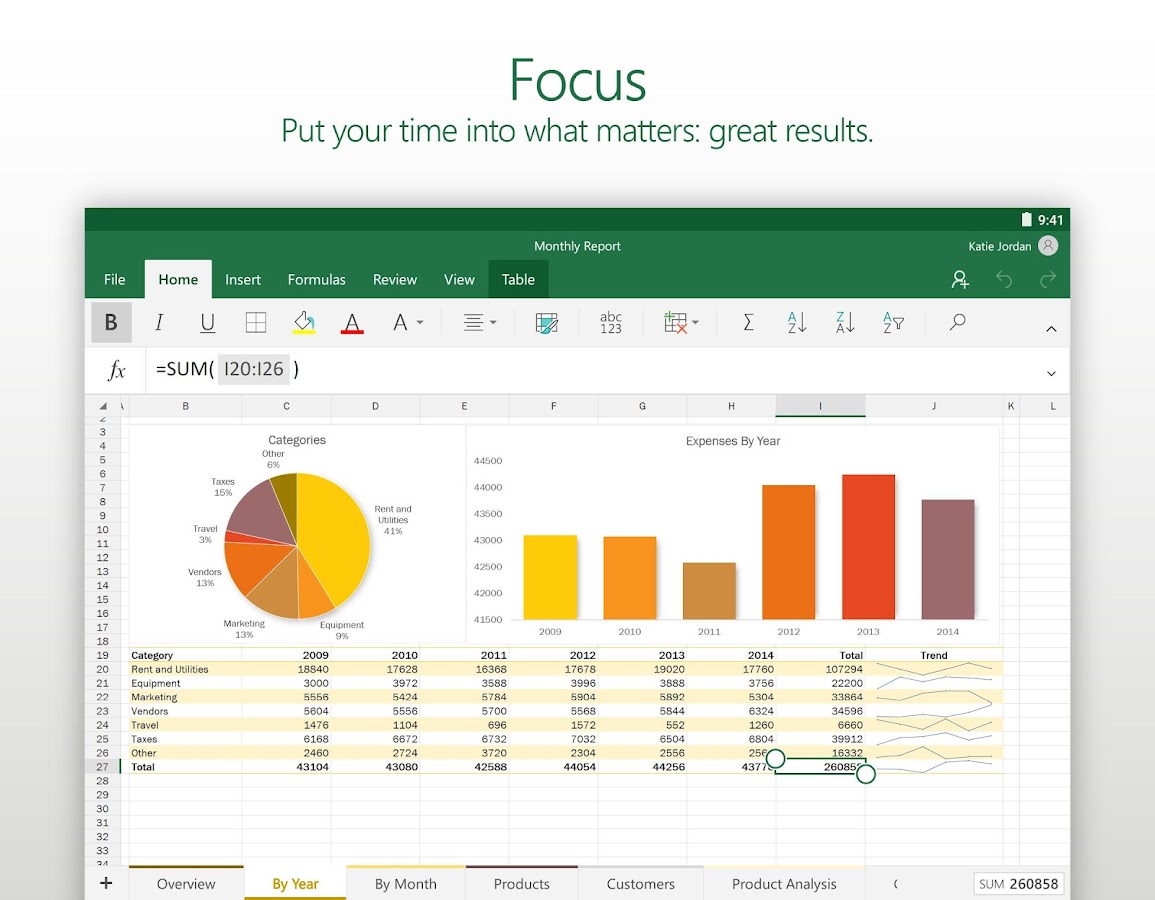Open sort and filter icon
This screenshot has height=900, width=1155.
[893, 323]
